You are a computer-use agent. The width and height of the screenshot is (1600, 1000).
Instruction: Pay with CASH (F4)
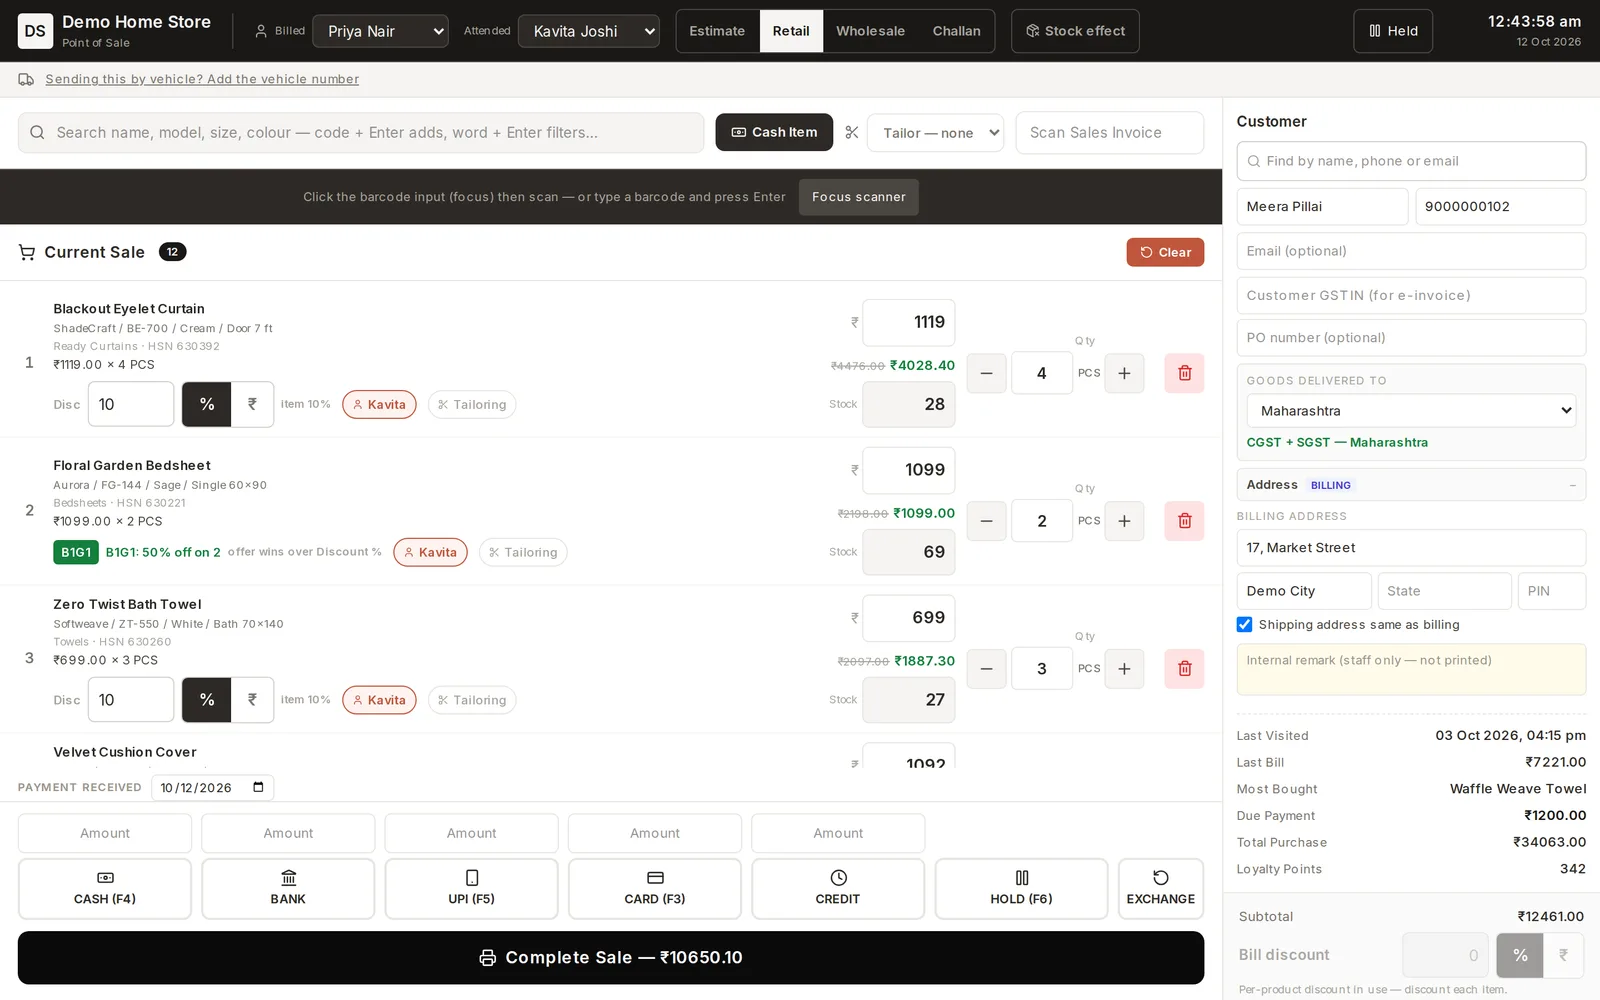click(x=105, y=888)
